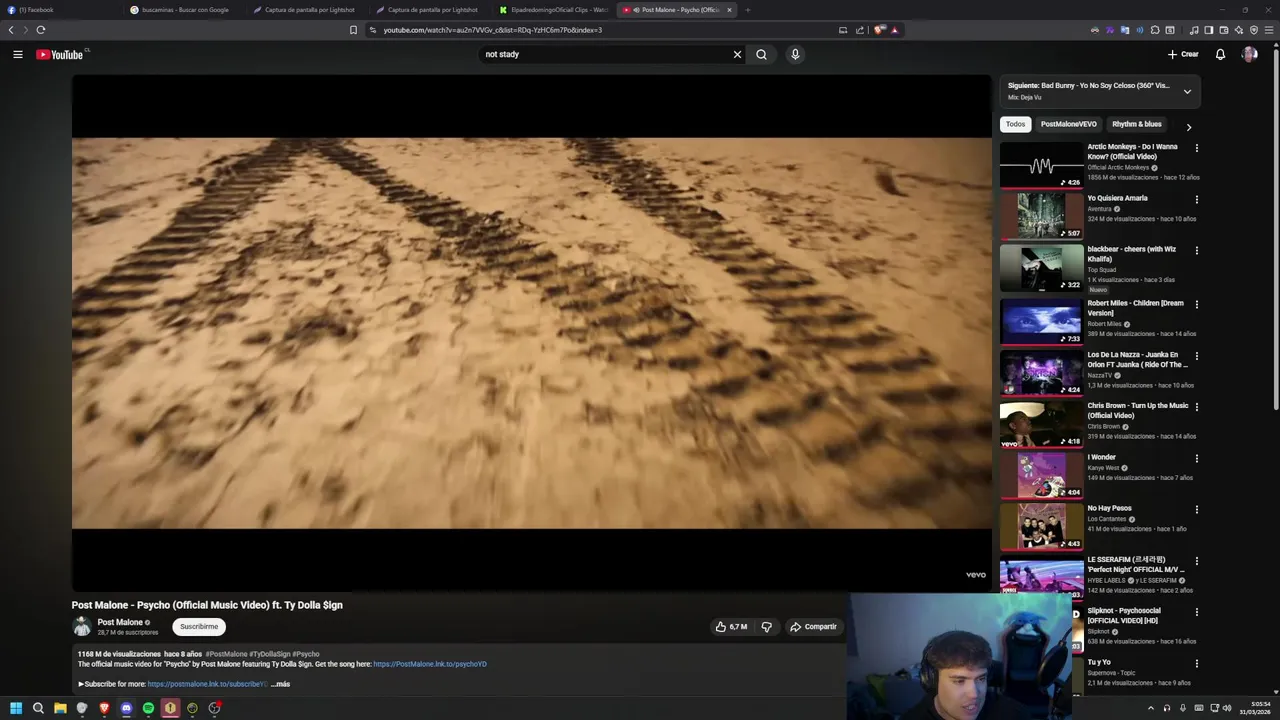Open the Brave Rewards triangle icon
The width and height of the screenshot is (1280, 720).
coord(894,30)
